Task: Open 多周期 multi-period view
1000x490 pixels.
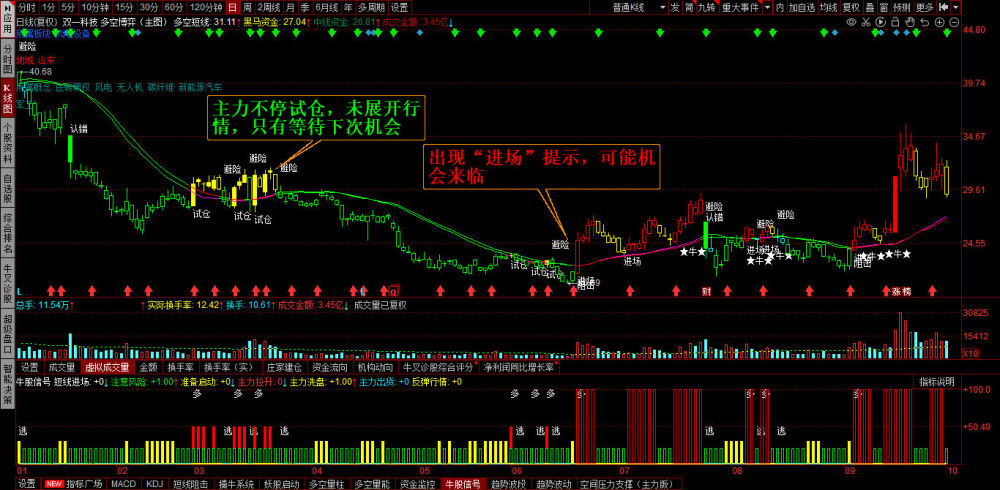Action: 371,8
